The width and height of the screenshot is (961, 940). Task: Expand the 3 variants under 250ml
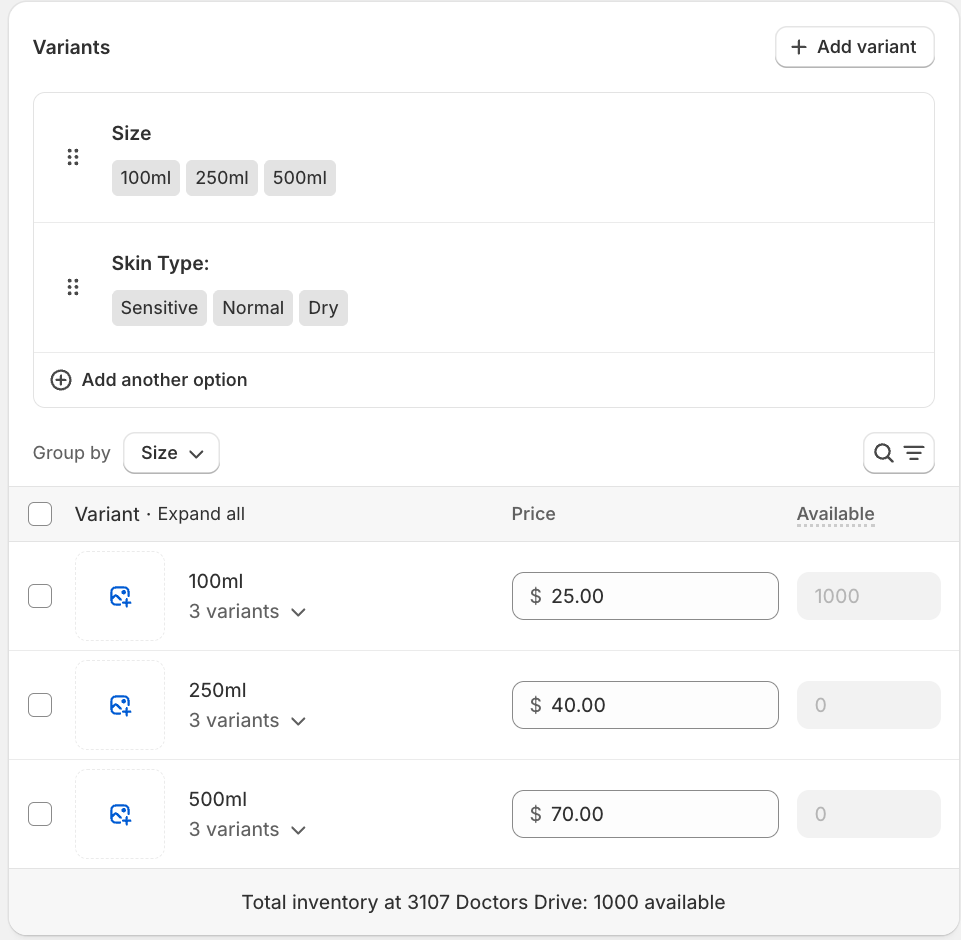point(247,720)
